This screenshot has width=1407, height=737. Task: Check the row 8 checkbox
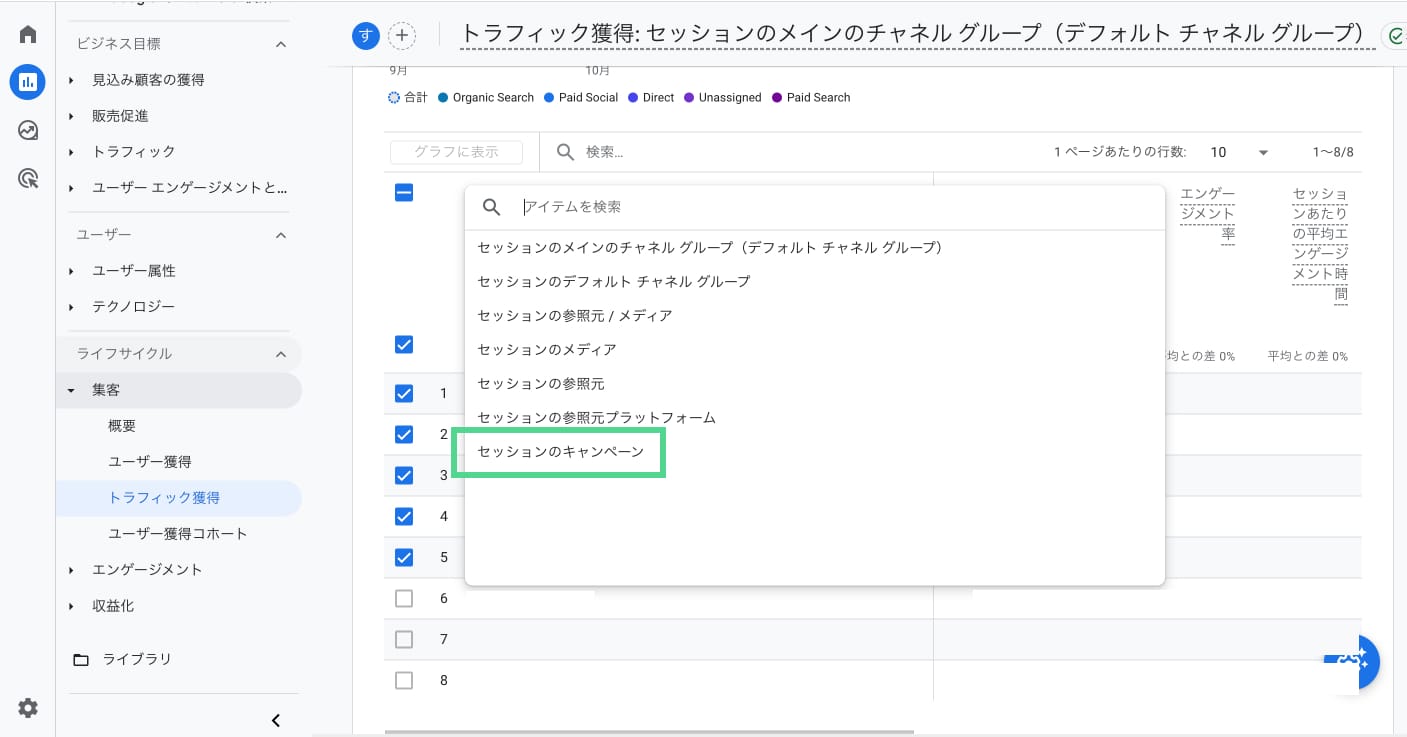(404, 681)
